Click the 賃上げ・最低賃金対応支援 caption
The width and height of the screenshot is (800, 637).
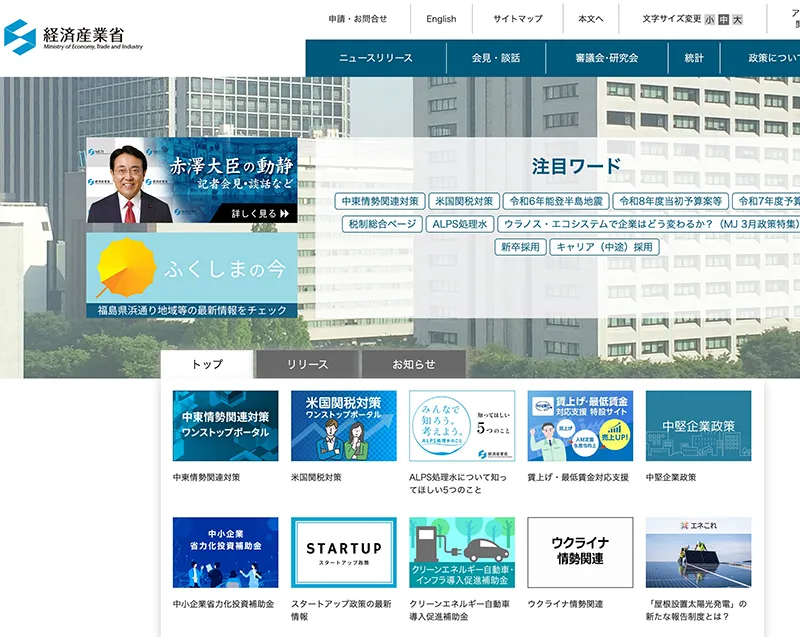578,477
